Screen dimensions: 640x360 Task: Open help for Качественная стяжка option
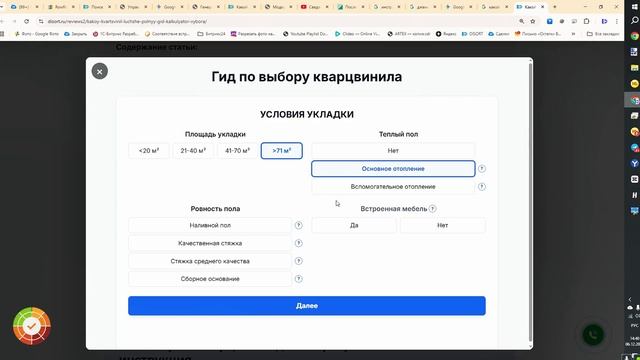pos(298,243)
